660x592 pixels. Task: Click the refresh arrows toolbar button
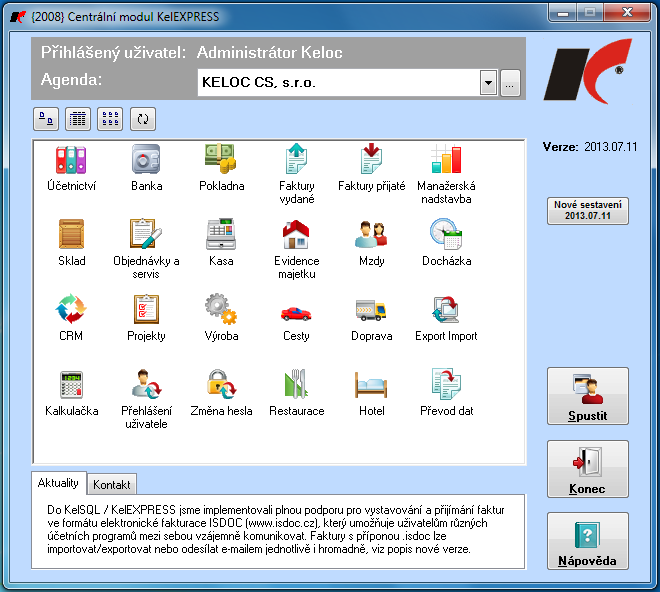143,119
